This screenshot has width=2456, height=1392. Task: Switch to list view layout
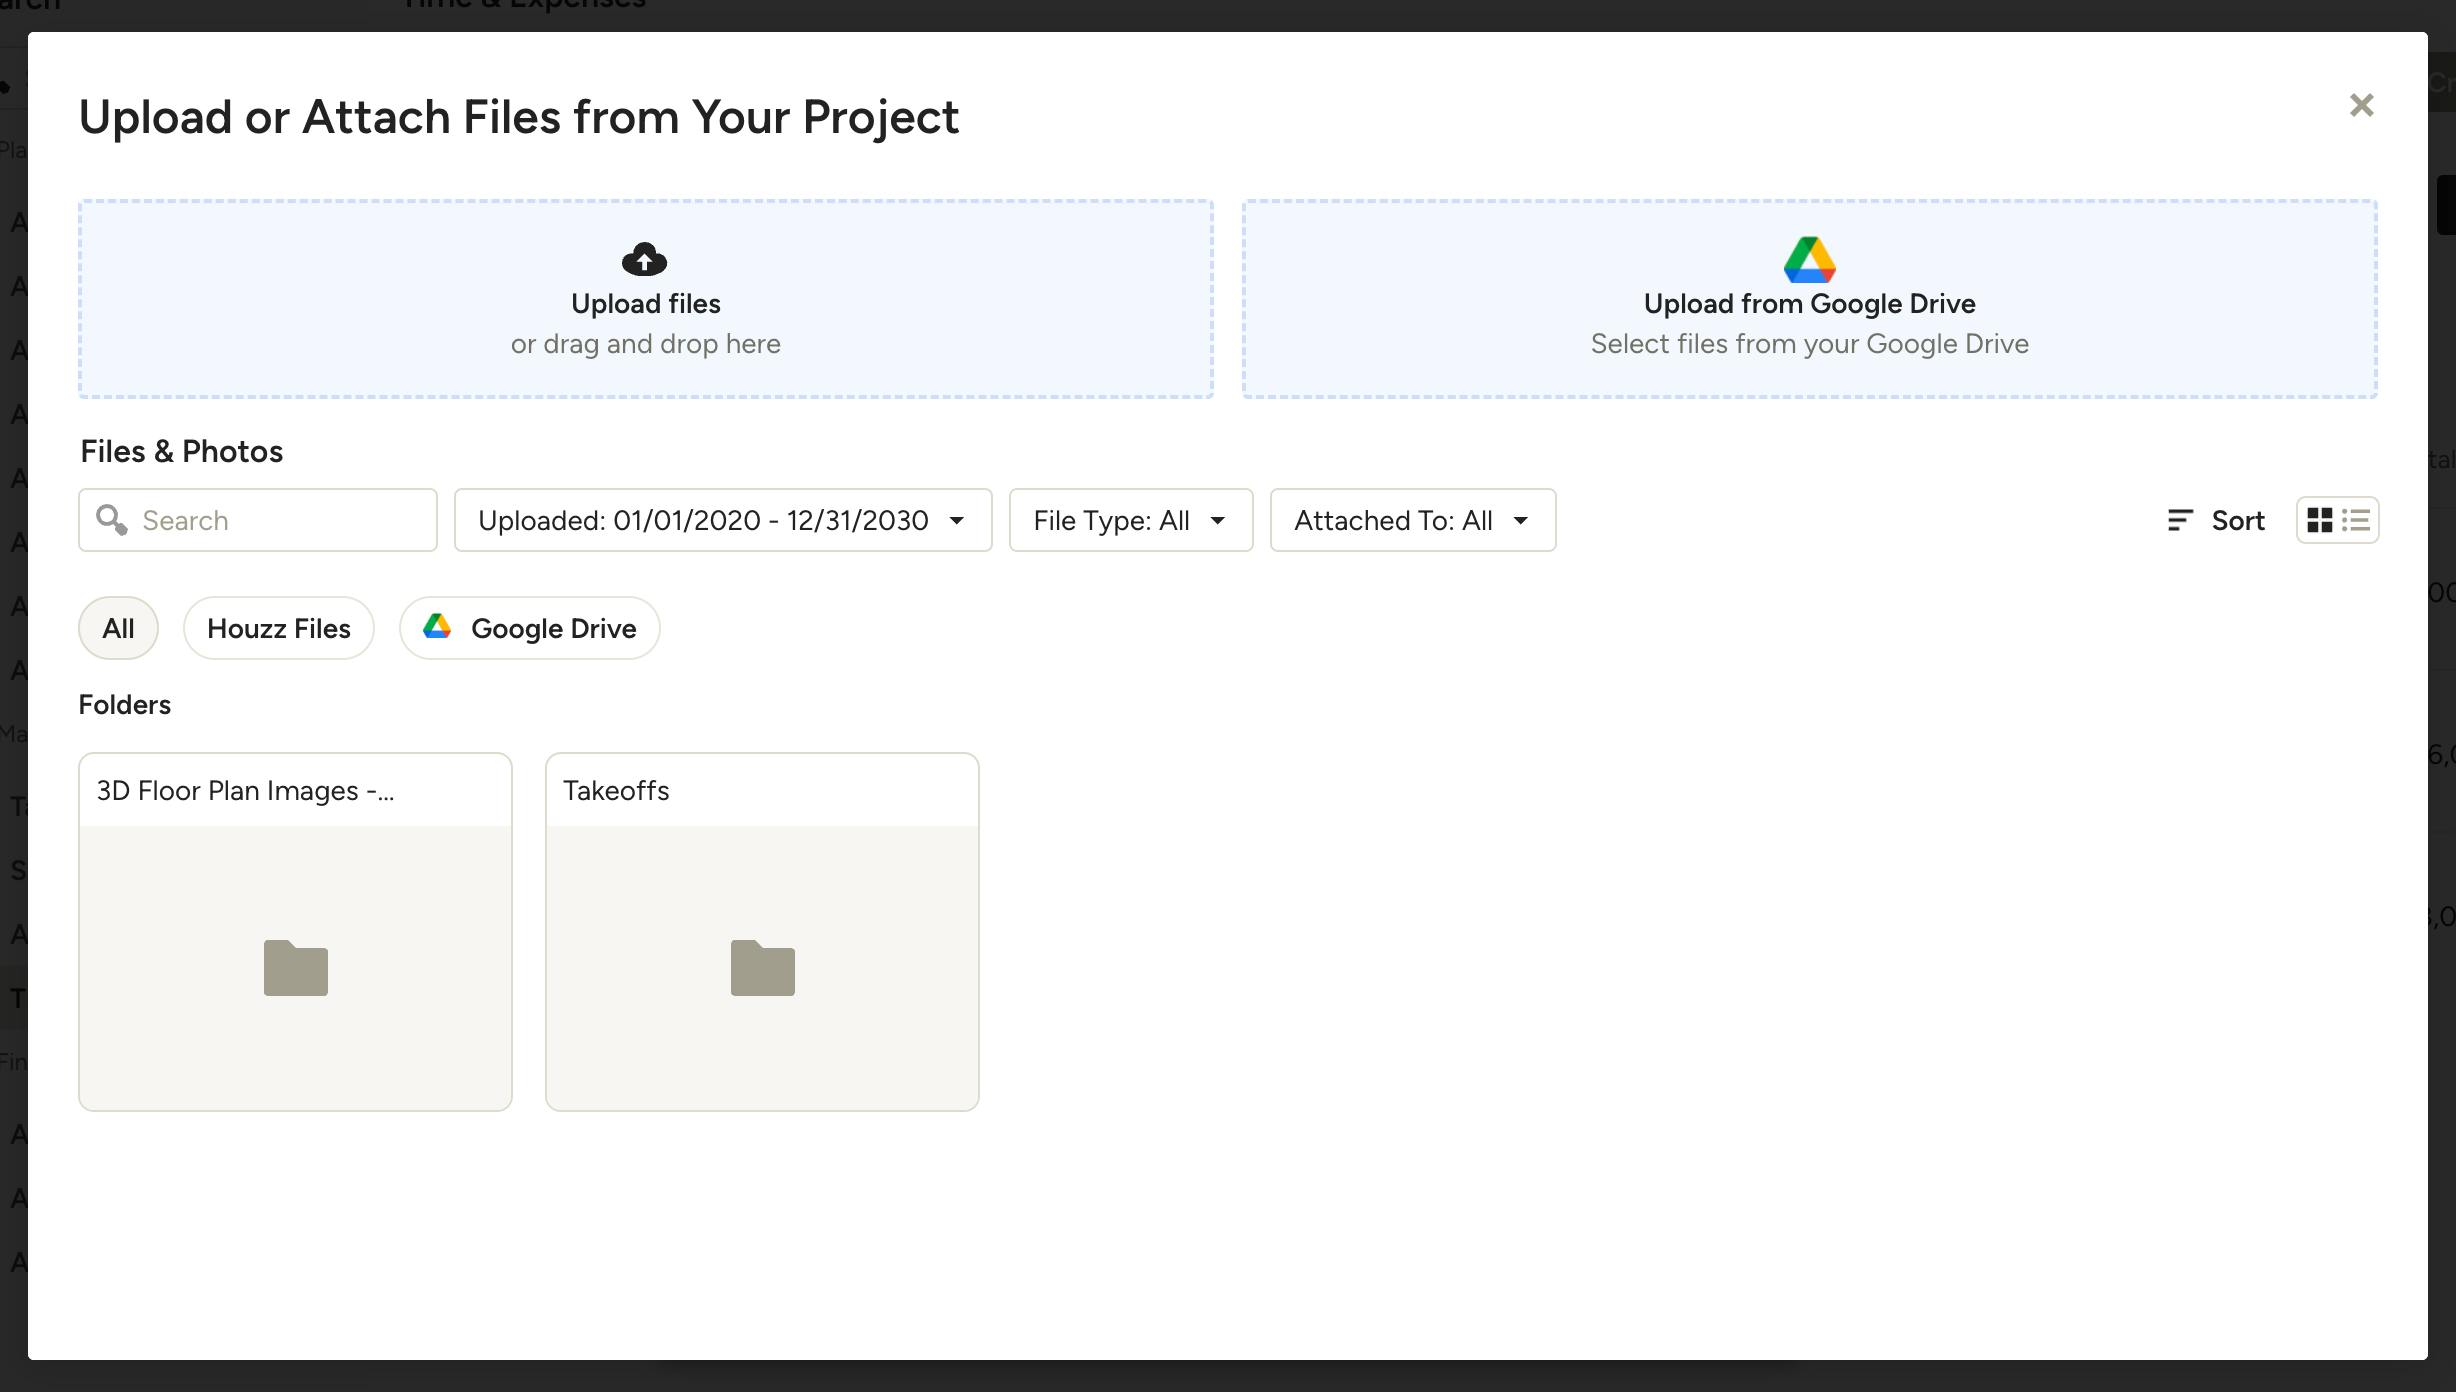(2356, 520)
